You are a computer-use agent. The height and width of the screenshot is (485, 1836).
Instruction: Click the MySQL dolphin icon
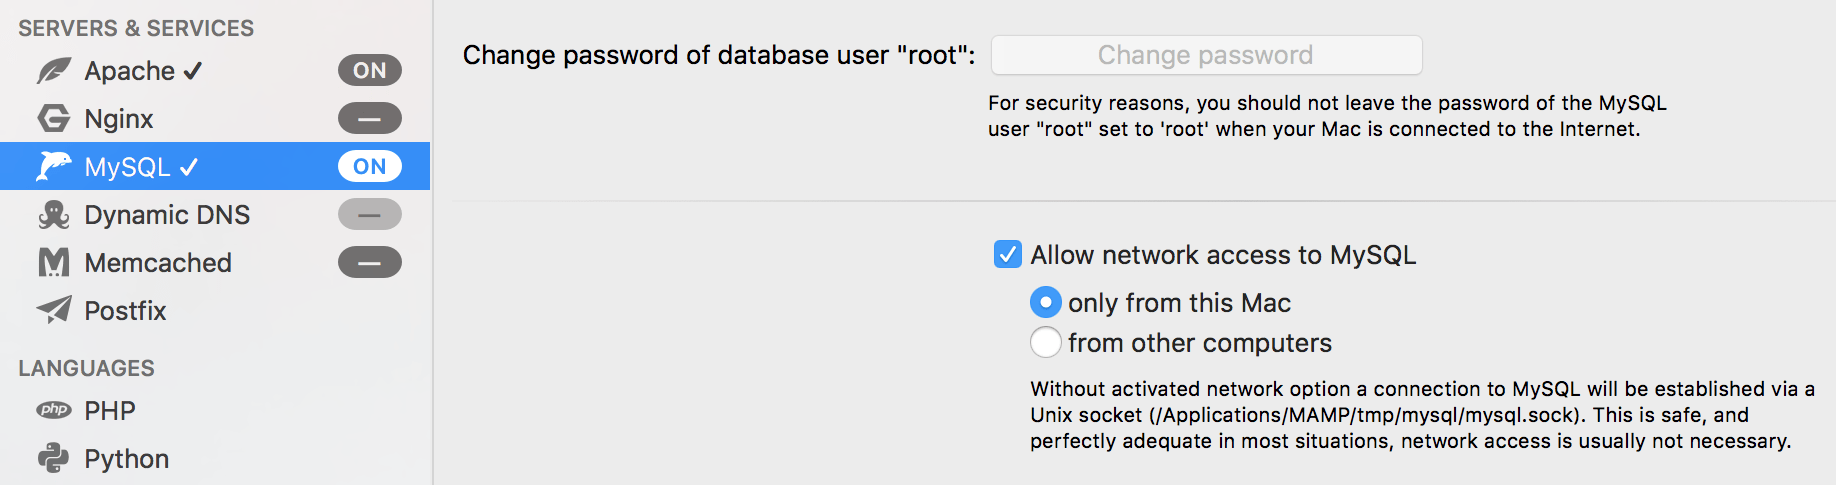[x=54, y=166]
